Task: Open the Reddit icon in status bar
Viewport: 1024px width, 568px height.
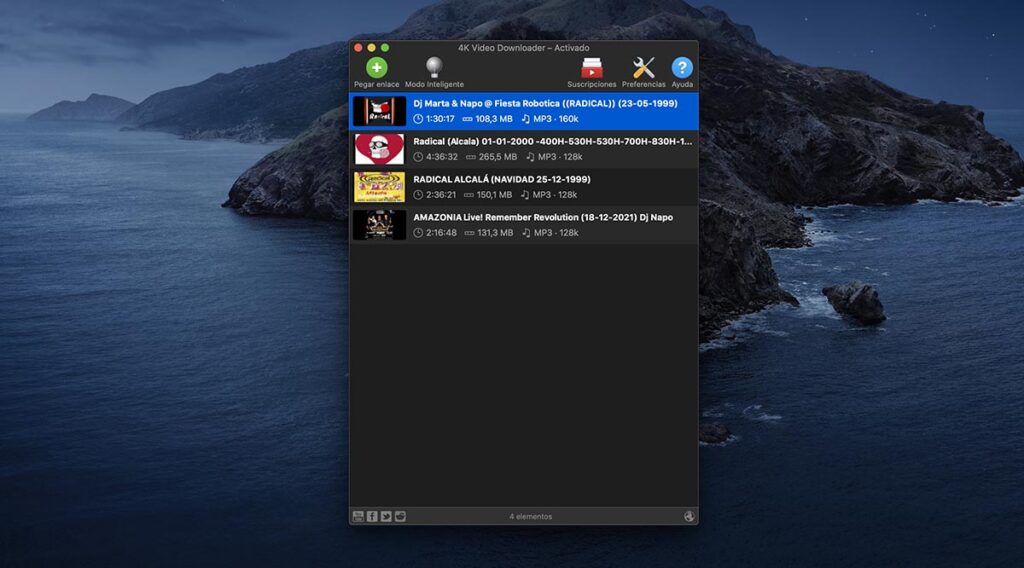Action: click(x=400, y=516)
